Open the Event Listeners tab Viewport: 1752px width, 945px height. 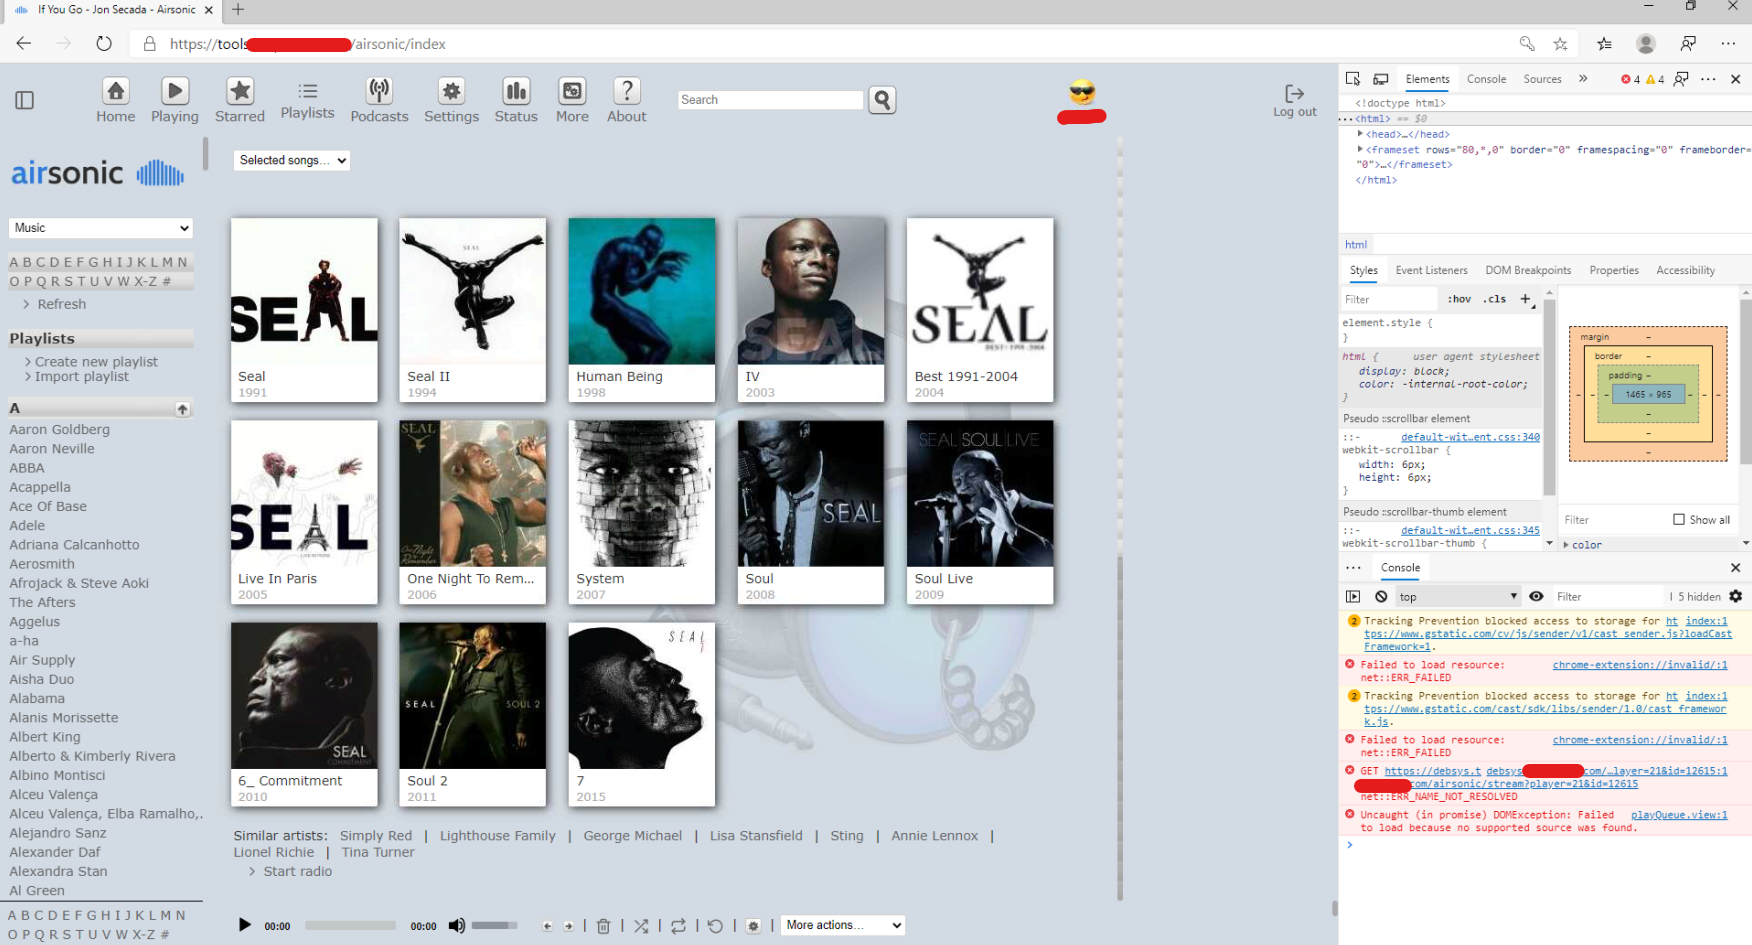(1431, 270)
